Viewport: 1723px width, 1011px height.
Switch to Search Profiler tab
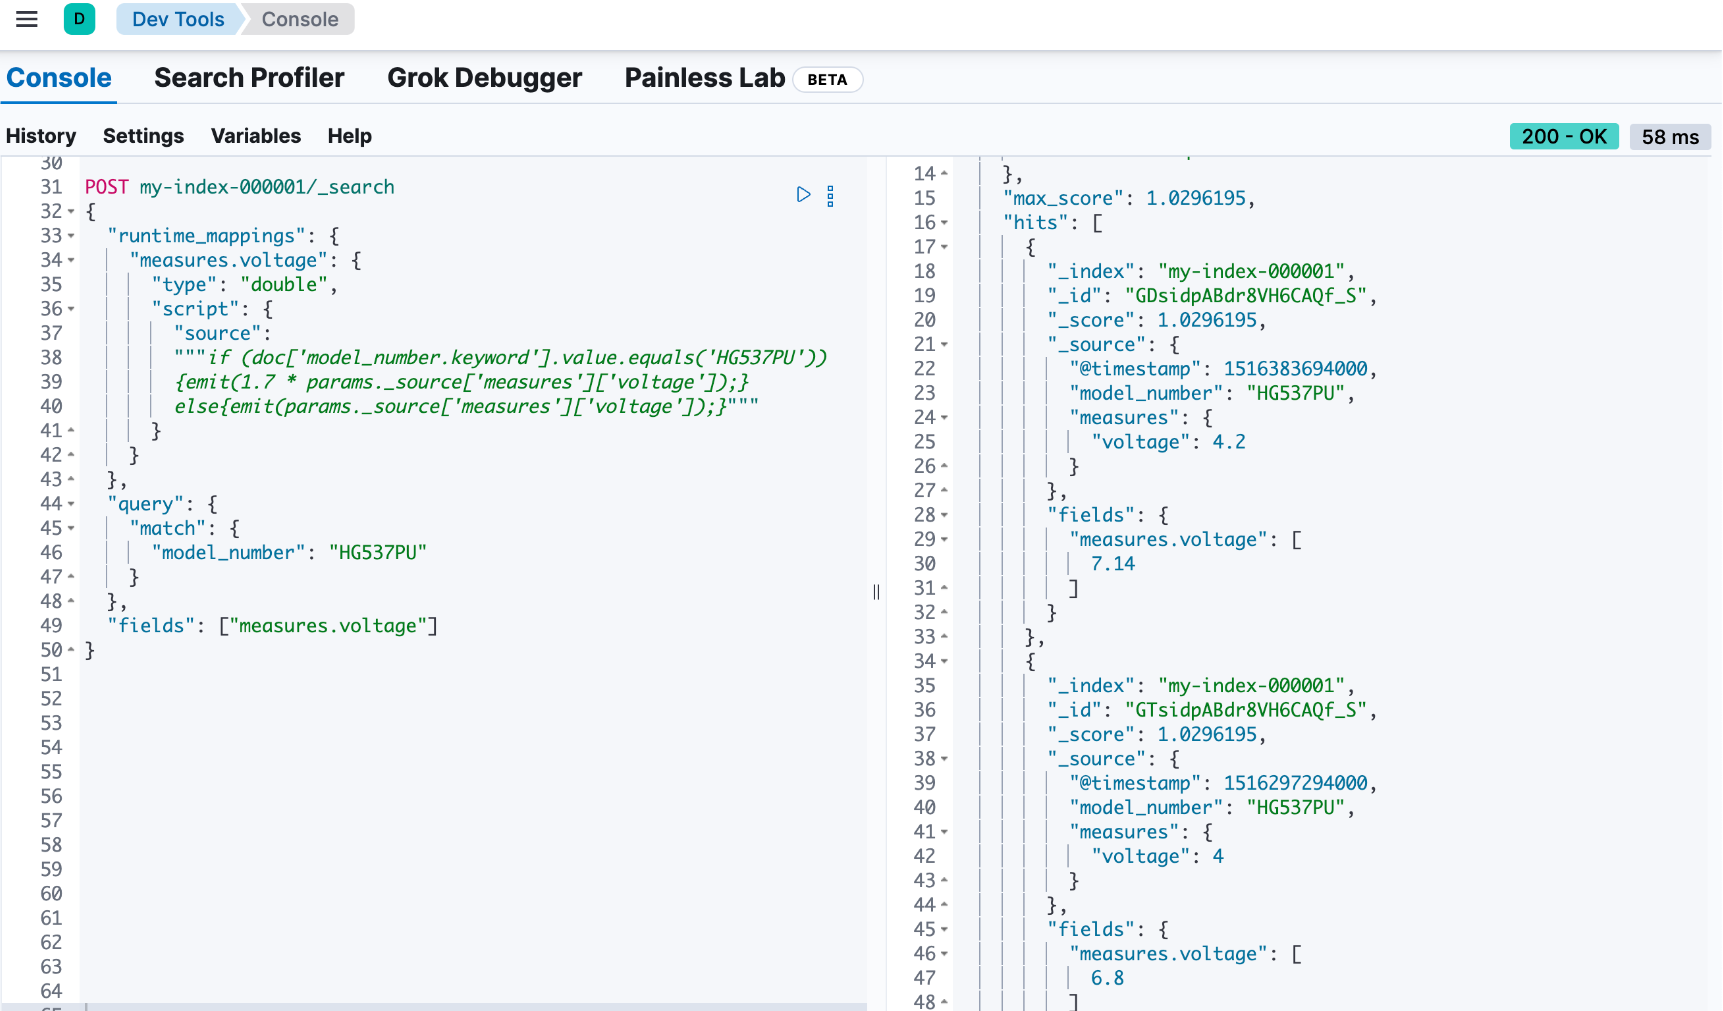[x=249, y=78]
